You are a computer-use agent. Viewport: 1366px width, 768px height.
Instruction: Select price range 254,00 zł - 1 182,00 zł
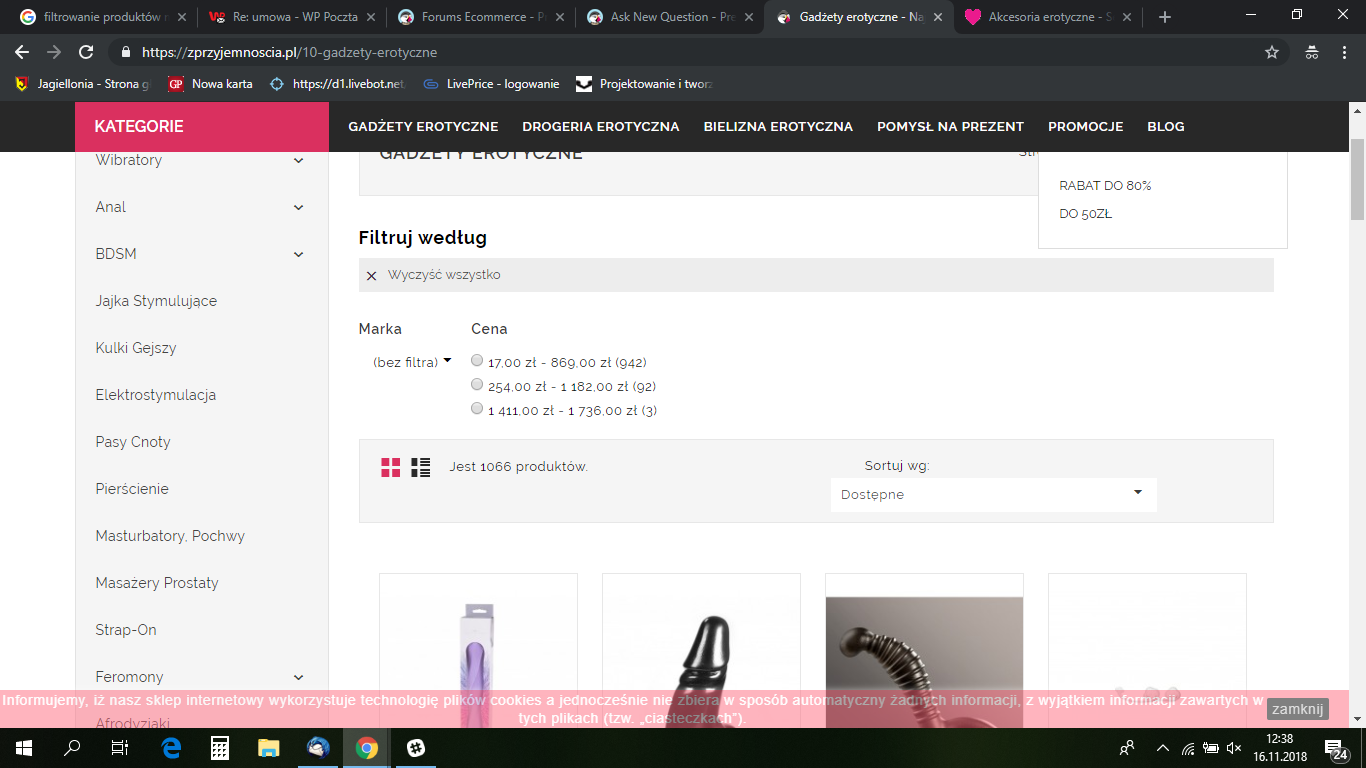pos(477,385)
